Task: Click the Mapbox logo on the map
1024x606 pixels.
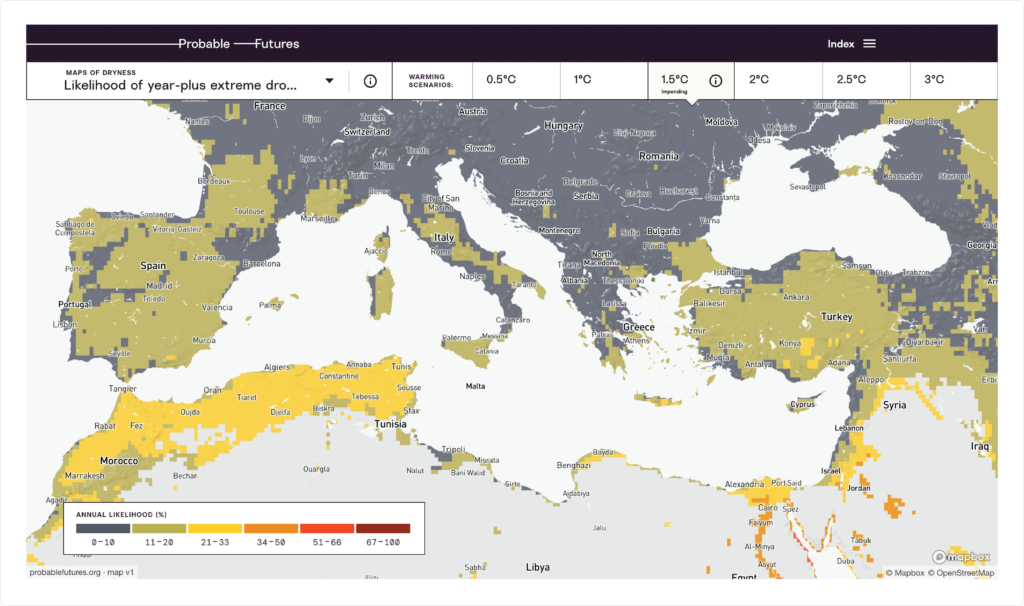Action: click(961, 556)
